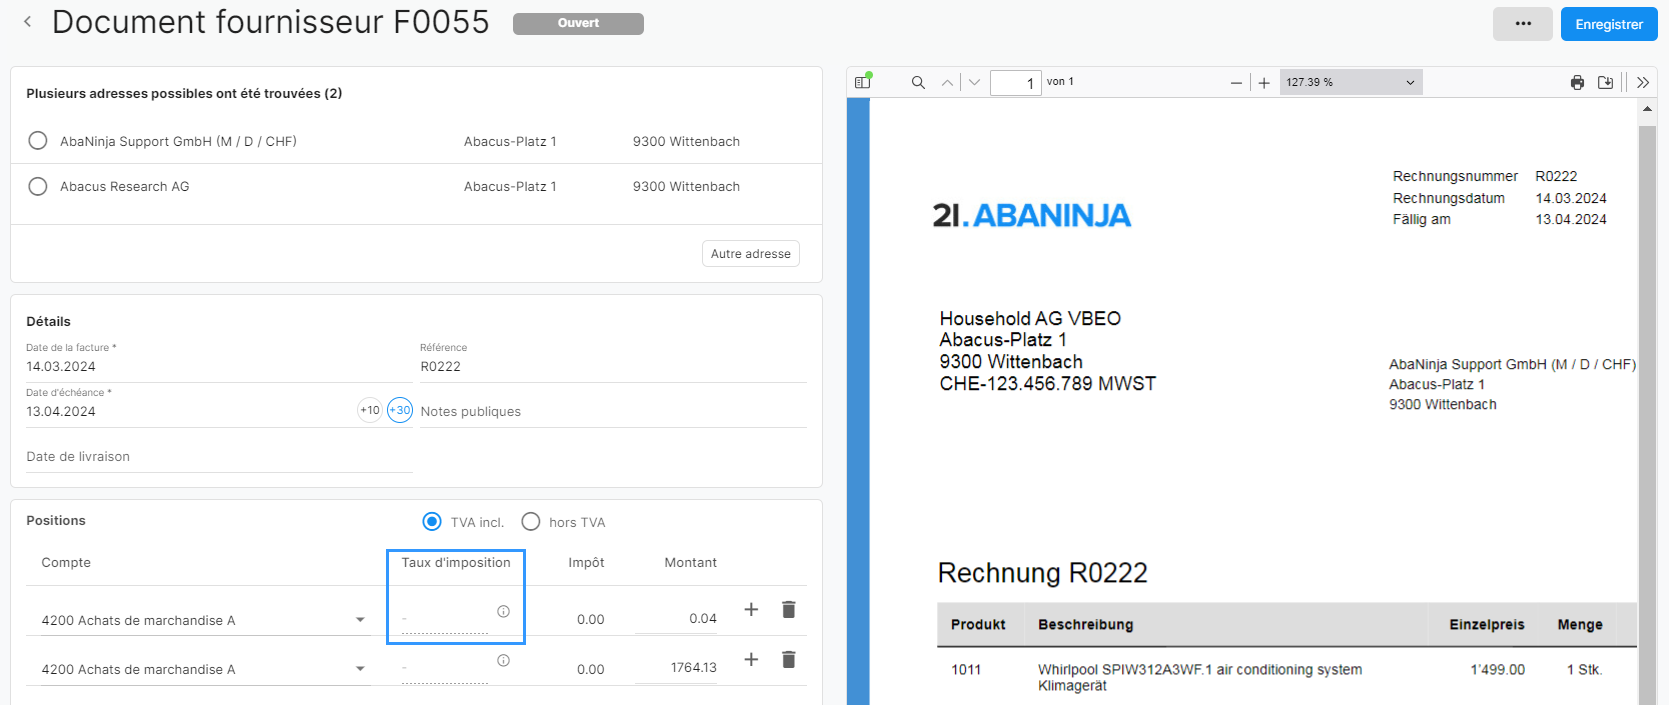This screenshot has height=705, width=1669.
Task: Click the 21.ABANINJA logo in the PDF
Action: (x=1031, y=215)
